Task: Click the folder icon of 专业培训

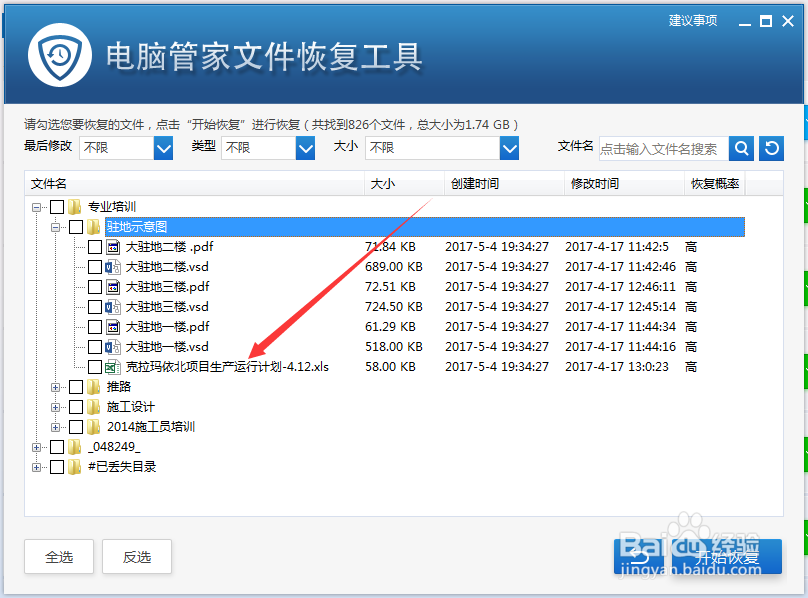Action: (x=75, y=207)
